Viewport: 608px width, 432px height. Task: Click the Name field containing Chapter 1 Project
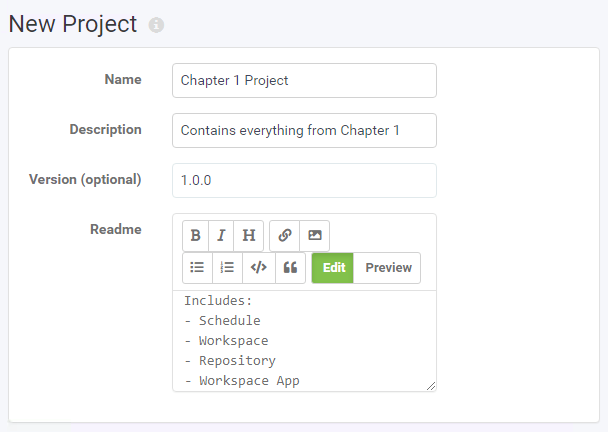click(304, 81)
